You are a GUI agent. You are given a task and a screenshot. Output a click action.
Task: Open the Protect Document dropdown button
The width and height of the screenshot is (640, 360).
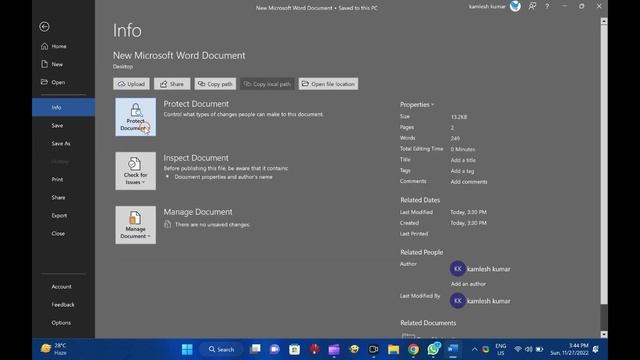(x=136, y=117)
